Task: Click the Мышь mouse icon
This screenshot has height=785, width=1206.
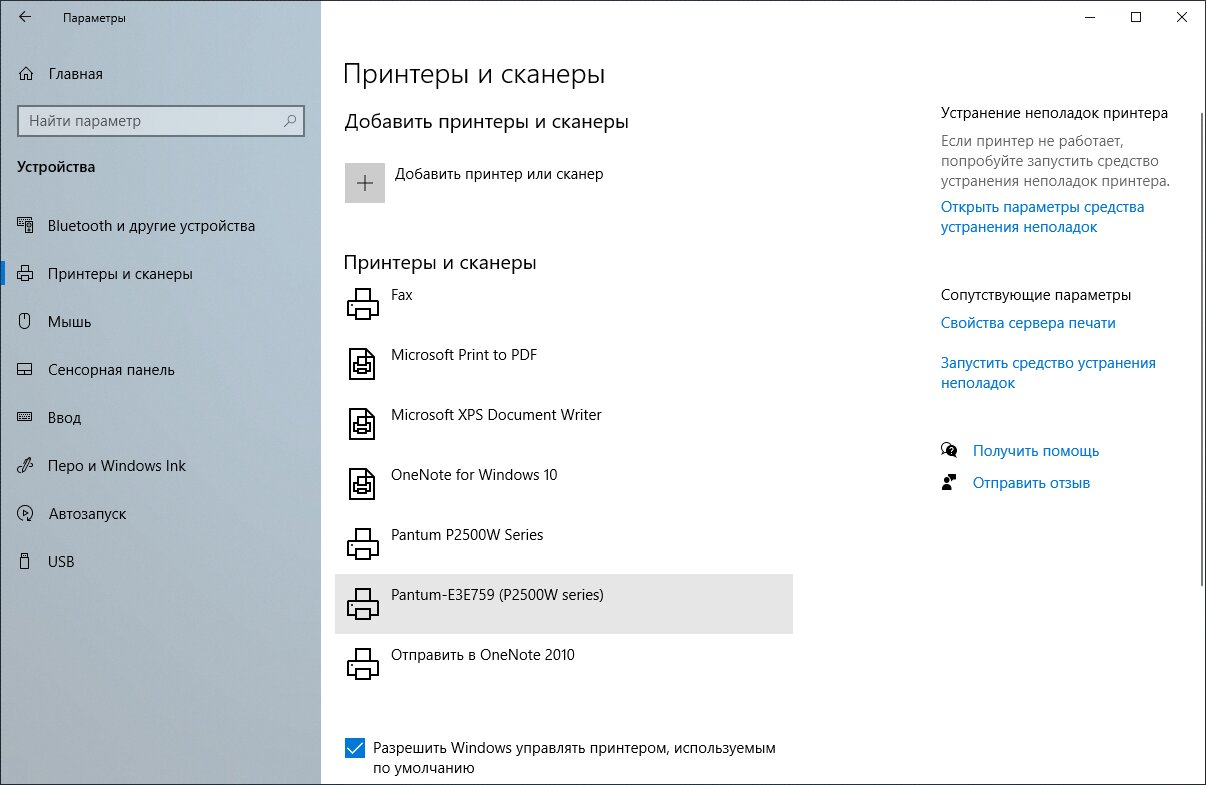Action: pyautogui.click(x=26, y=322)
